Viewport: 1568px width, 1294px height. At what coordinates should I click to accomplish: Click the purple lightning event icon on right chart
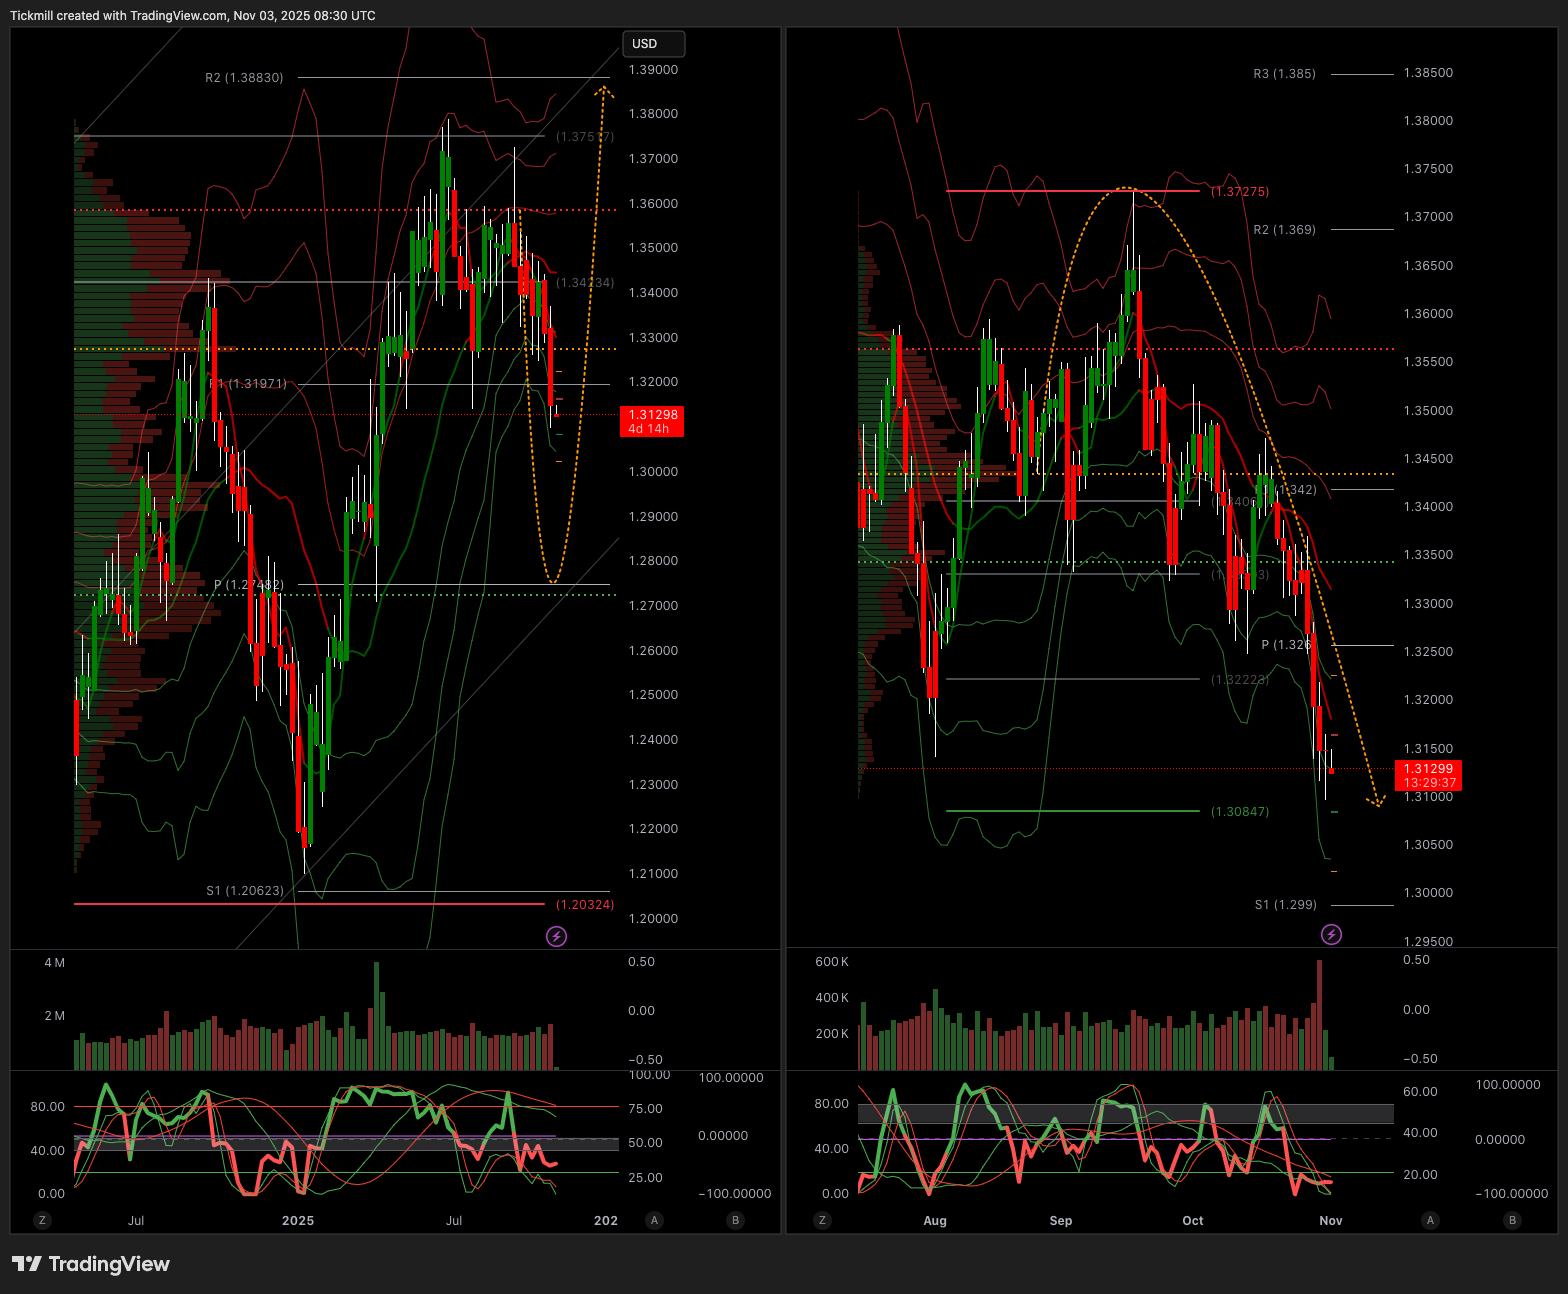[1331, 934]
